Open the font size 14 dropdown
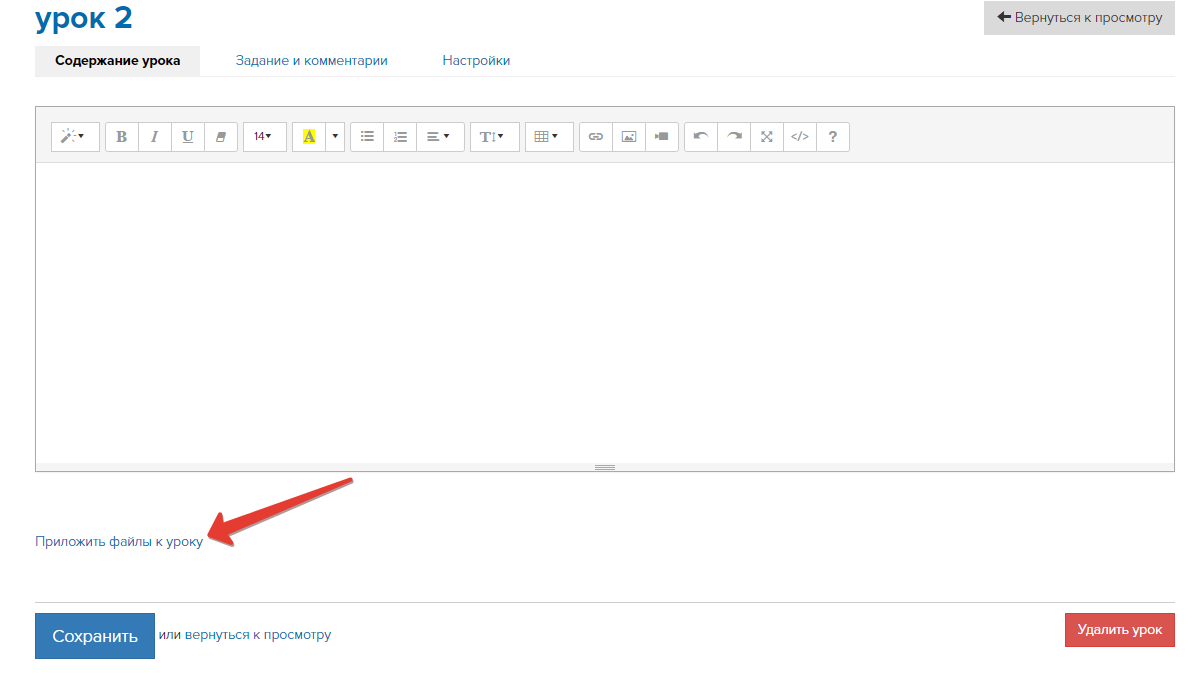The width and height of the screenshot is (1200, 685). 264,137
